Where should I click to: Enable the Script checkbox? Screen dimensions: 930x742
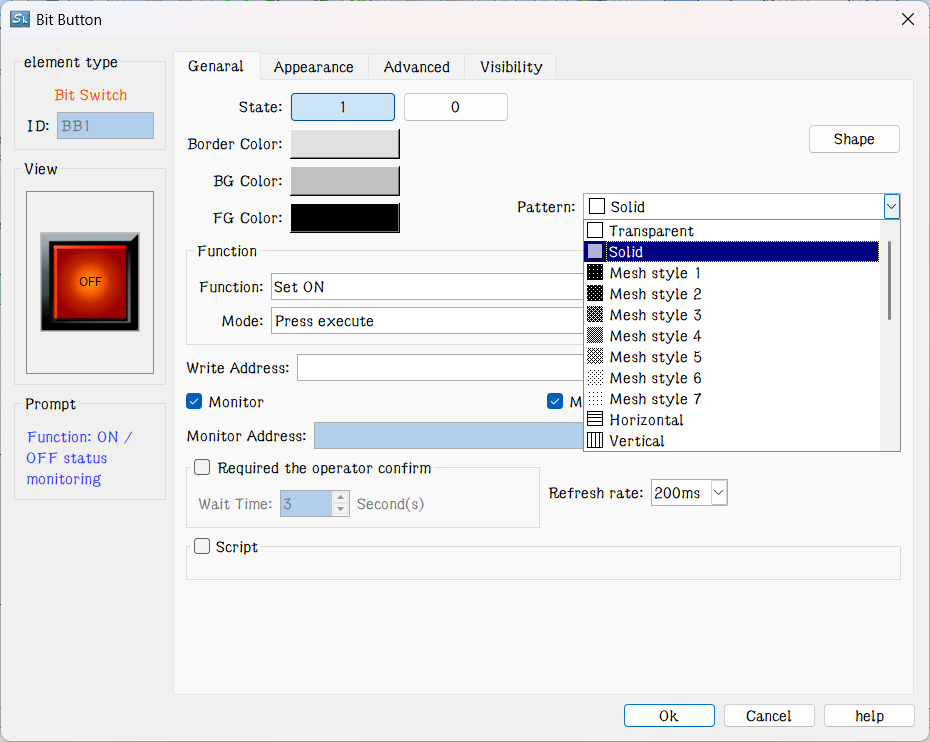click(202, 547)
